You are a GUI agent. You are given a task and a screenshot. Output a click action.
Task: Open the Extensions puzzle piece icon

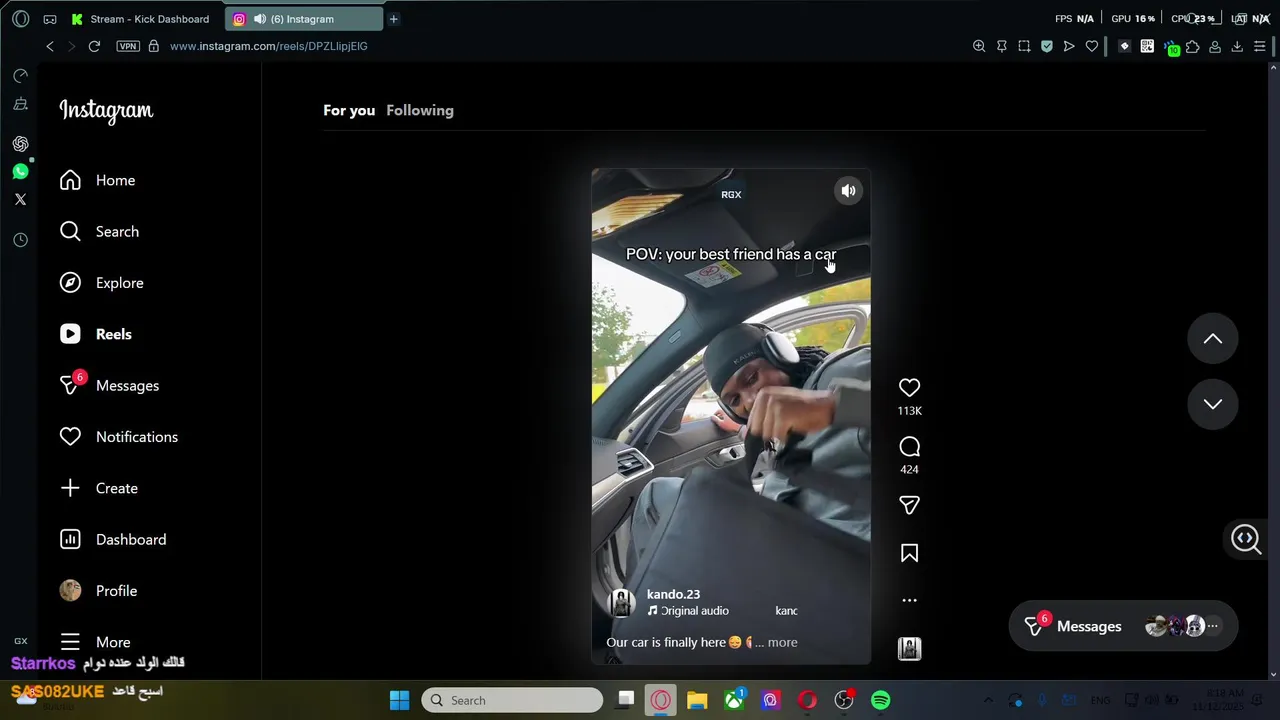point(1192,46)
